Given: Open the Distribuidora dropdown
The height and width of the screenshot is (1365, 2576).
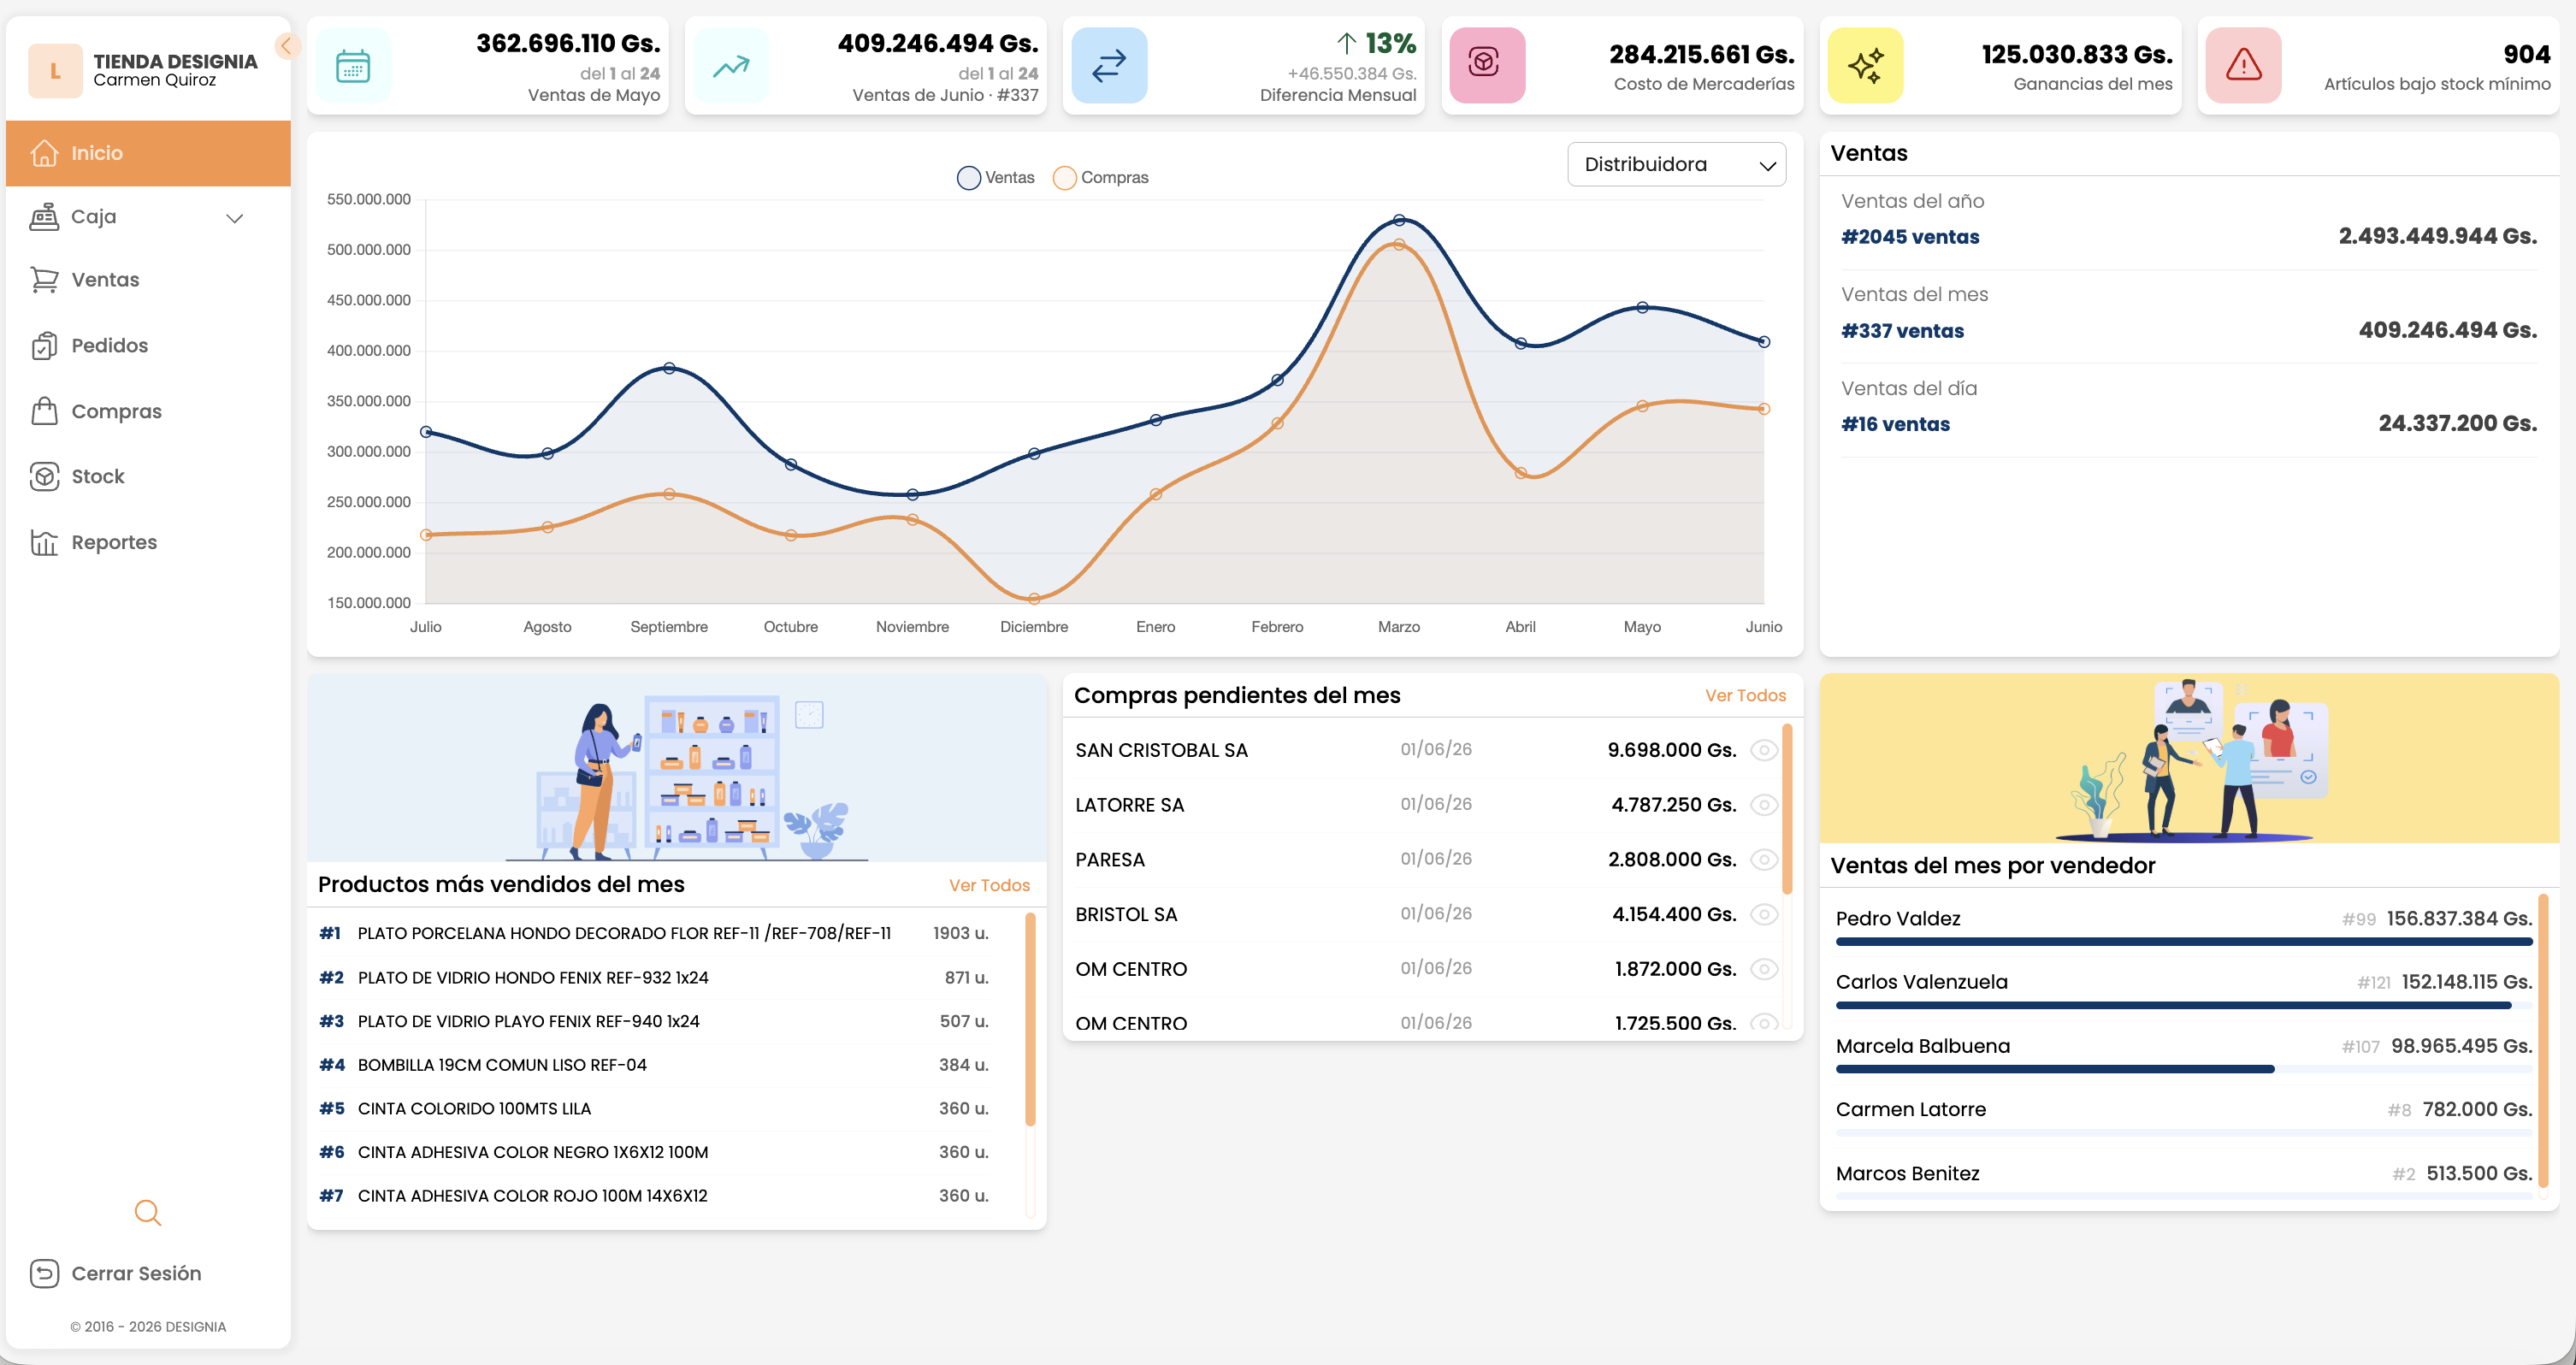Looking at the screenshot, I should [1677, 165].
